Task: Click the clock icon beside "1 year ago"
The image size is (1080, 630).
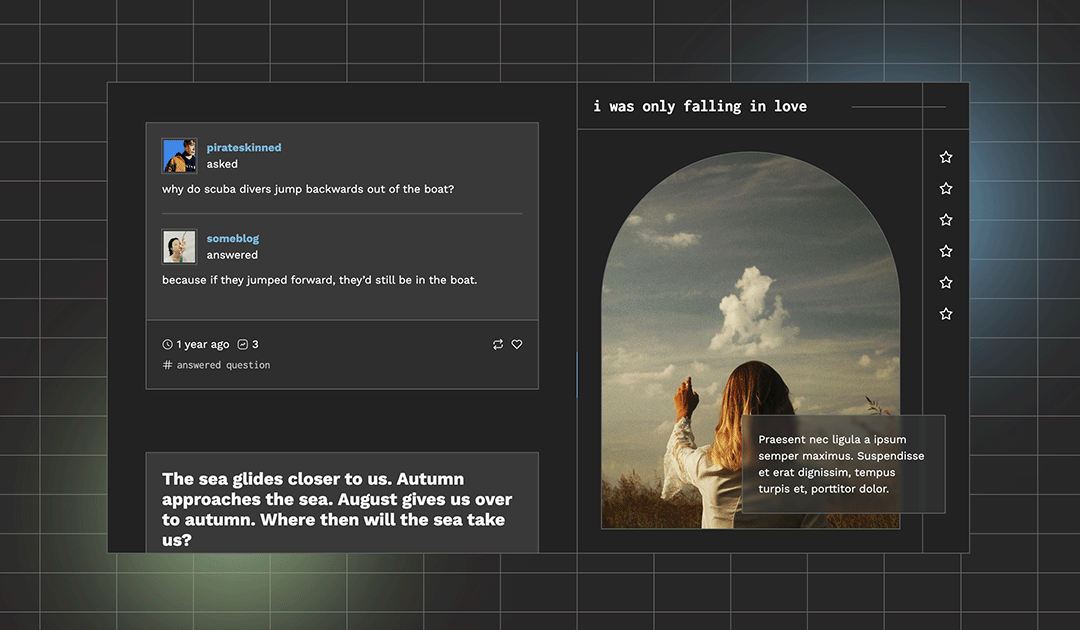Action: [x=167, y=344]
